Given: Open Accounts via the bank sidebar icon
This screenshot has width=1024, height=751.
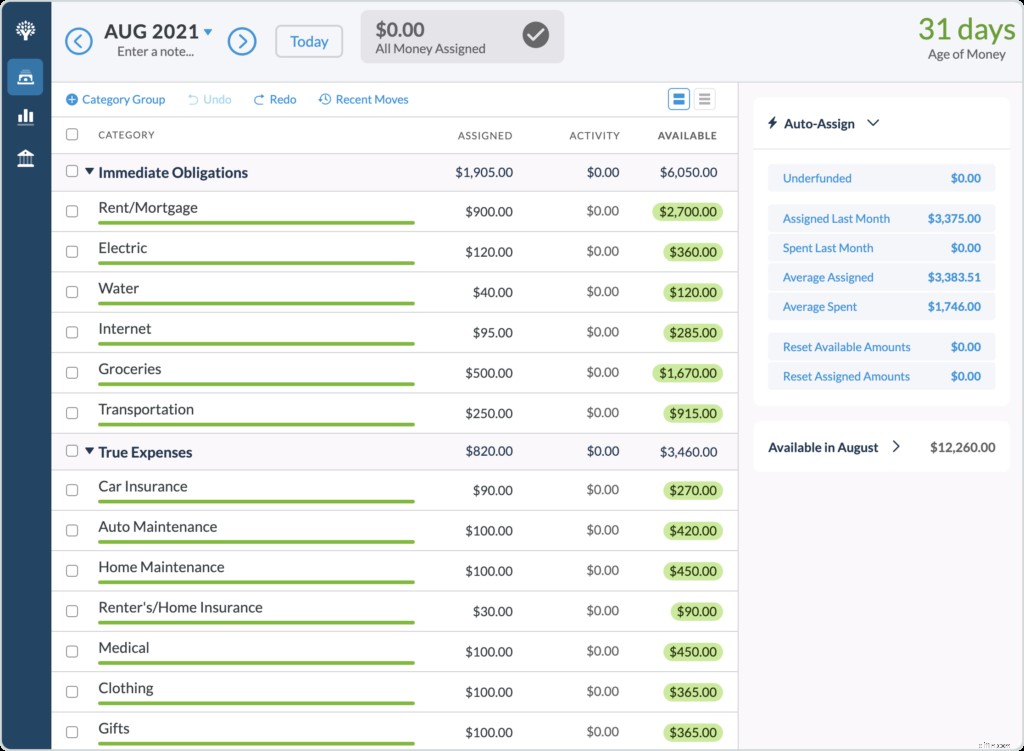Looking at the screenshot, I should tap(25, 157).
